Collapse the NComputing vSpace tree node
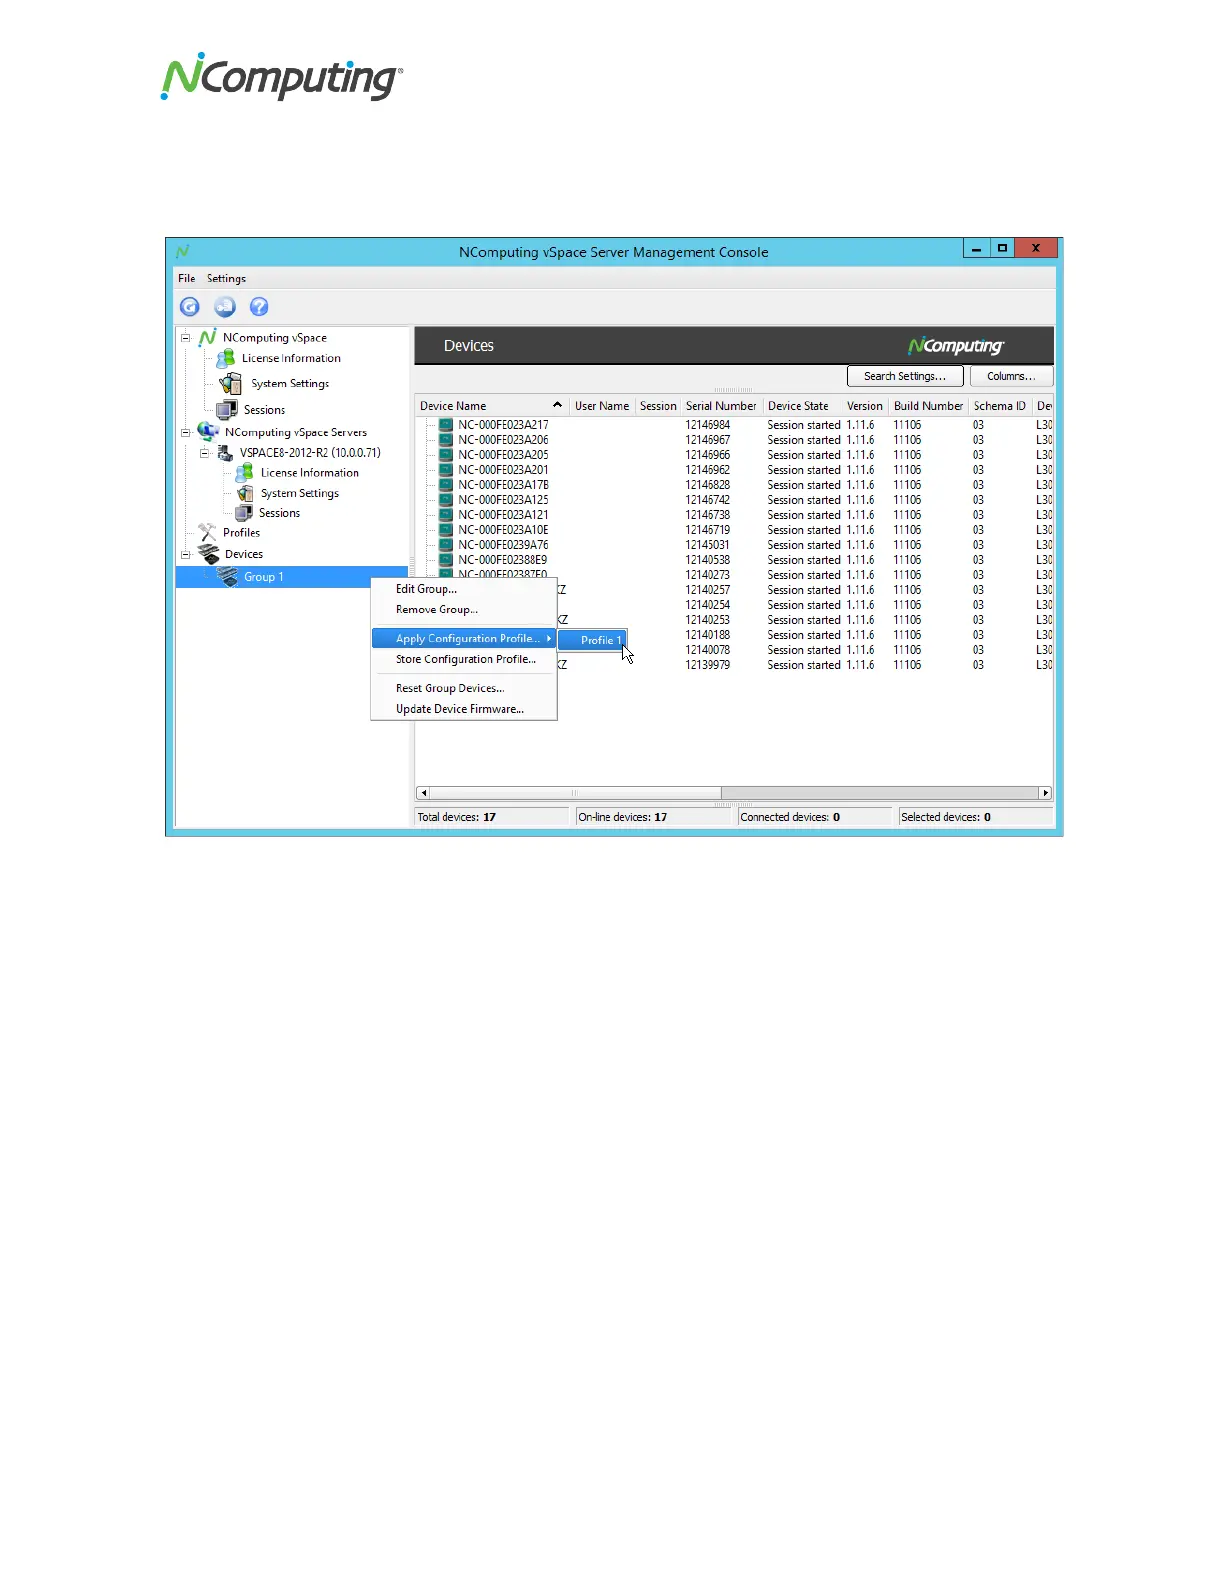Viewport: 1224px width, 1584px height. (x=185, y=338)
